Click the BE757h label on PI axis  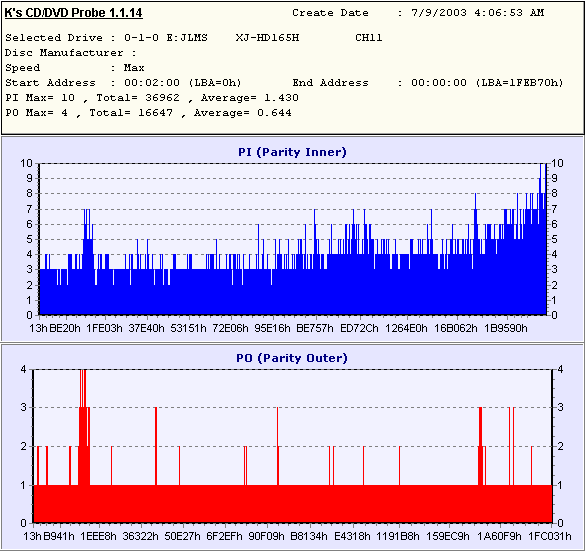315,328
